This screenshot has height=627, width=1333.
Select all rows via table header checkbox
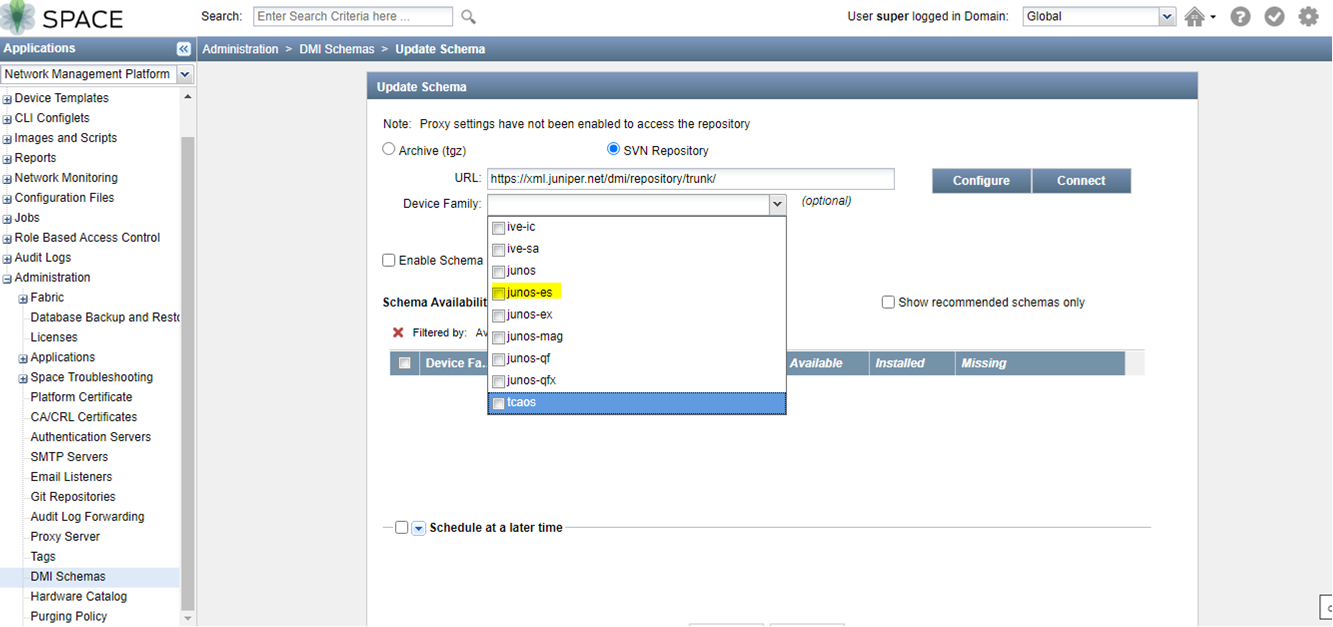click(405, 363)
